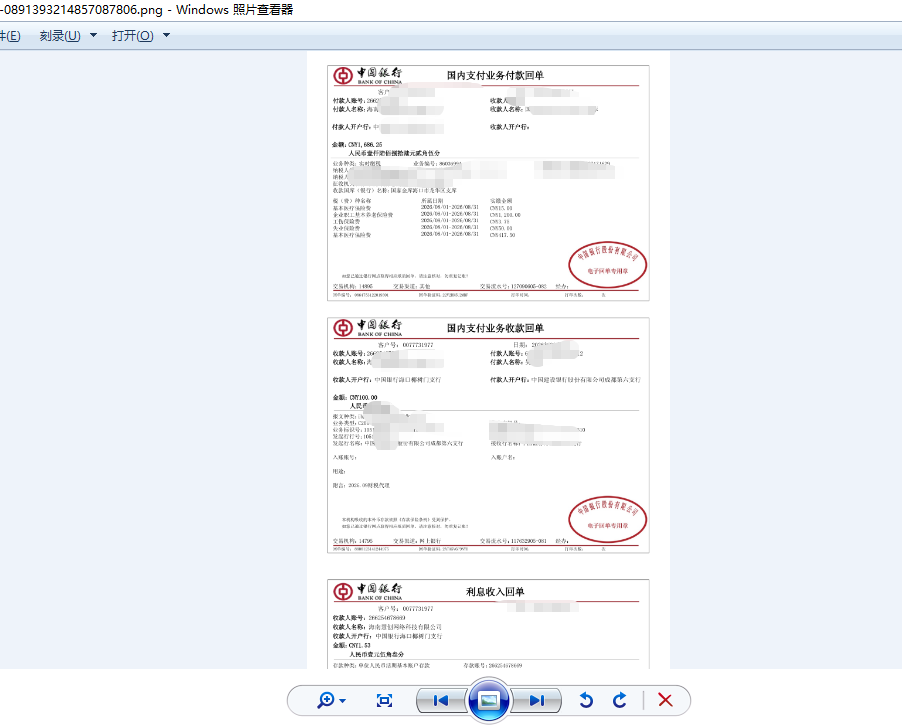Click the red seal on payment receipt
Viewport: 902px width, 725px height.
click(607, 265)
